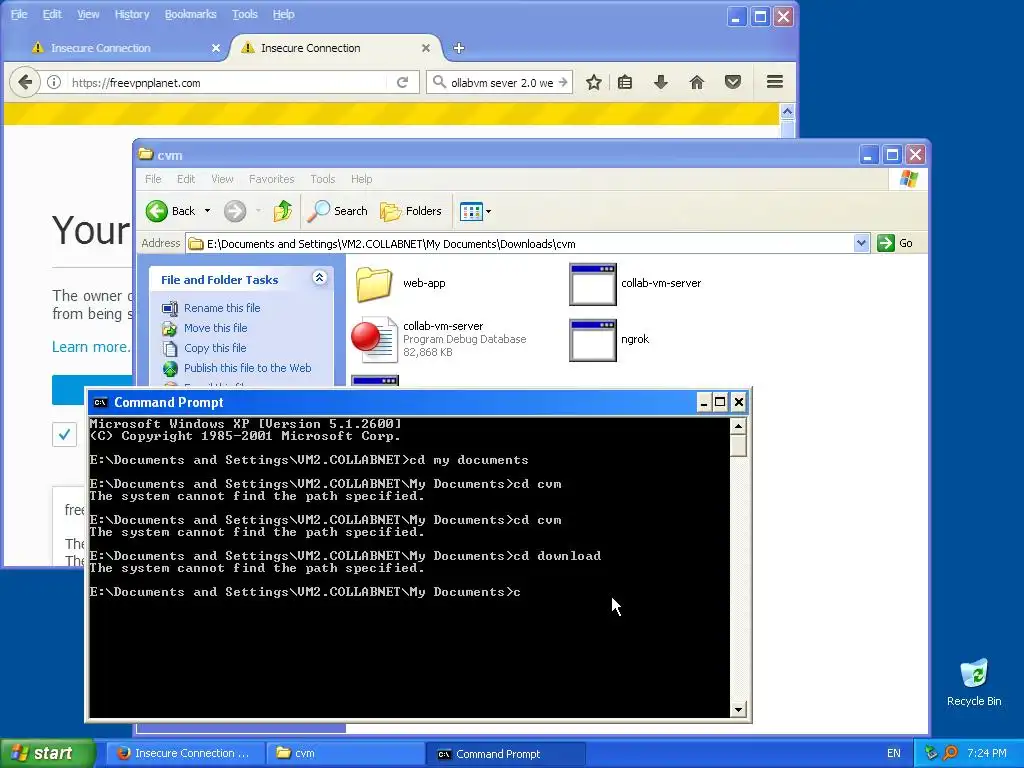Click the magnifier search tray icon
This screenshot has height=768, width=1024.
[951, 753]
